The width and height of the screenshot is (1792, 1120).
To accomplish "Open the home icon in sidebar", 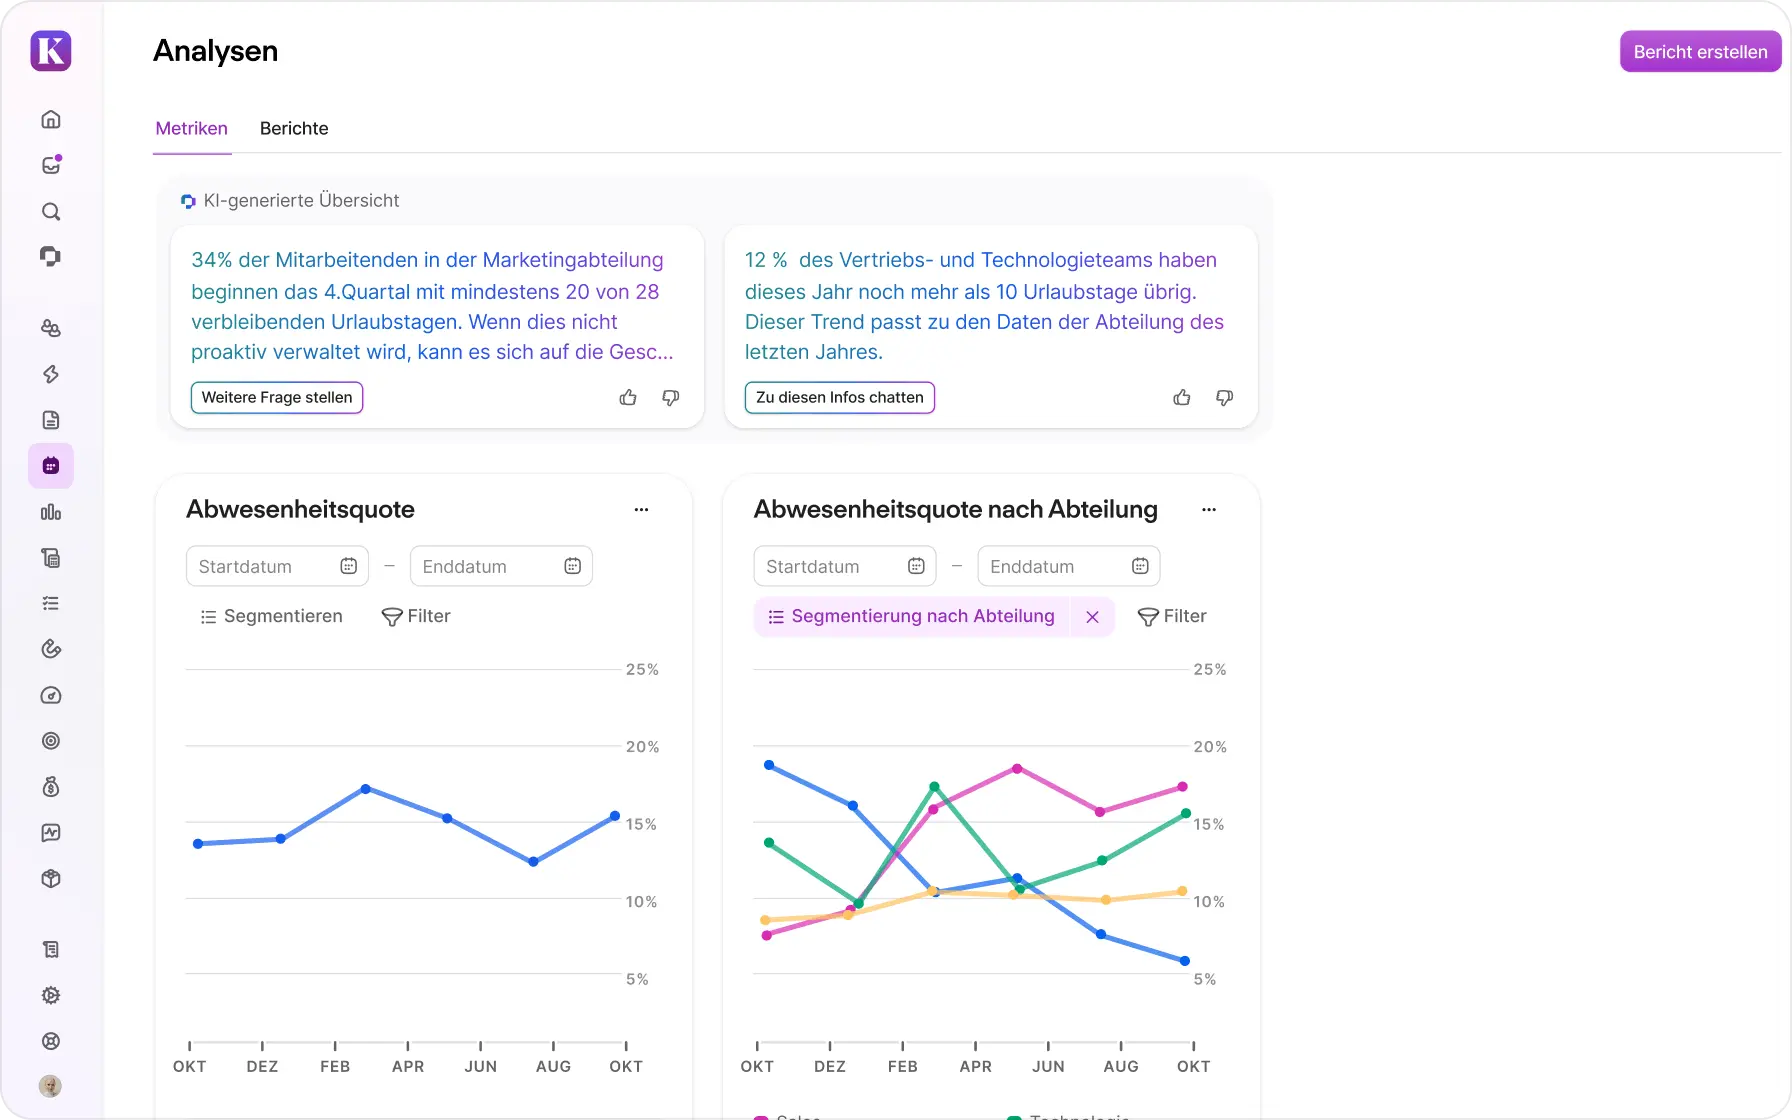I will click(51, 120).
